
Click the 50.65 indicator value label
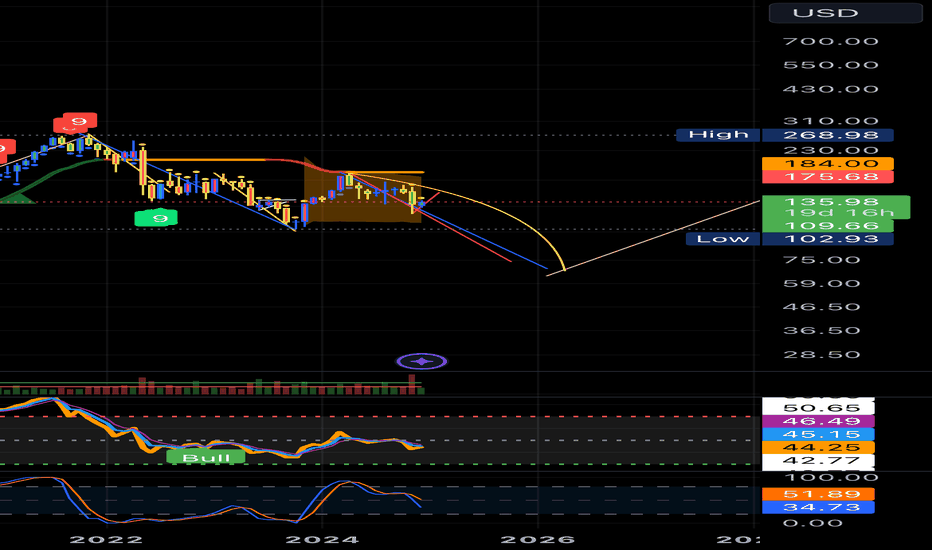818,407
